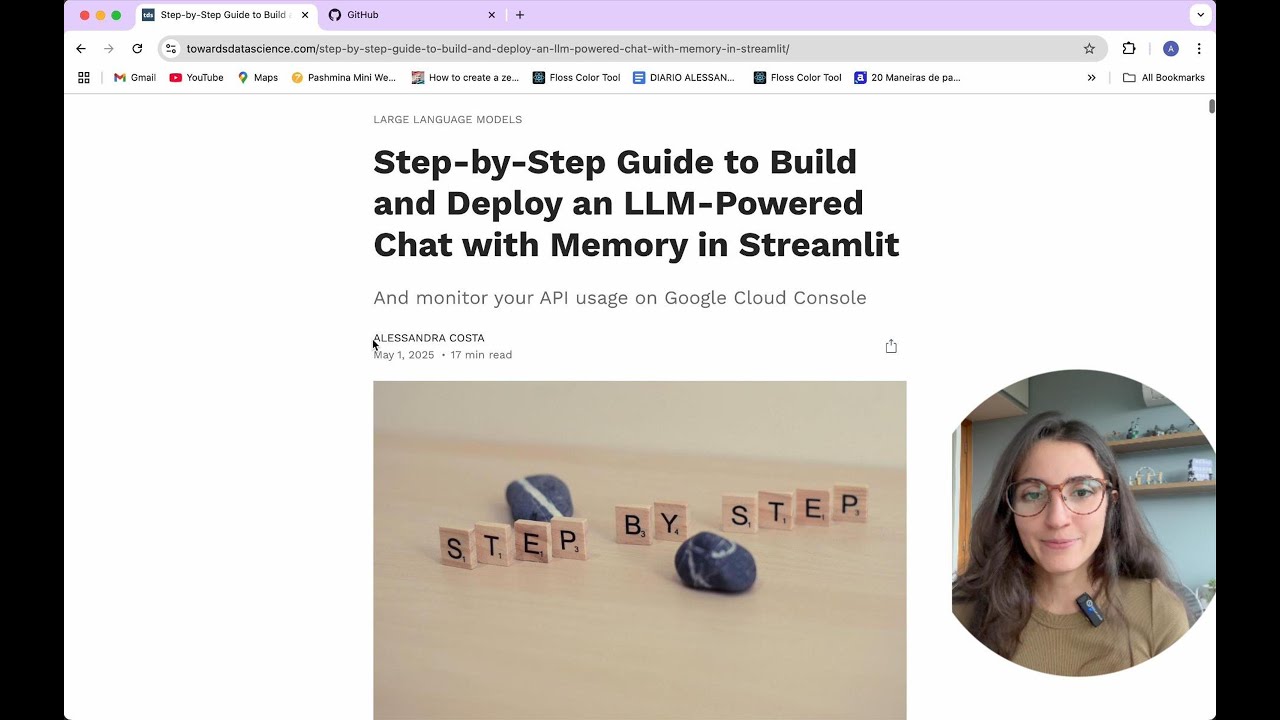
Task: Open the Chrome profile avatar
Action: [1171, 48]
